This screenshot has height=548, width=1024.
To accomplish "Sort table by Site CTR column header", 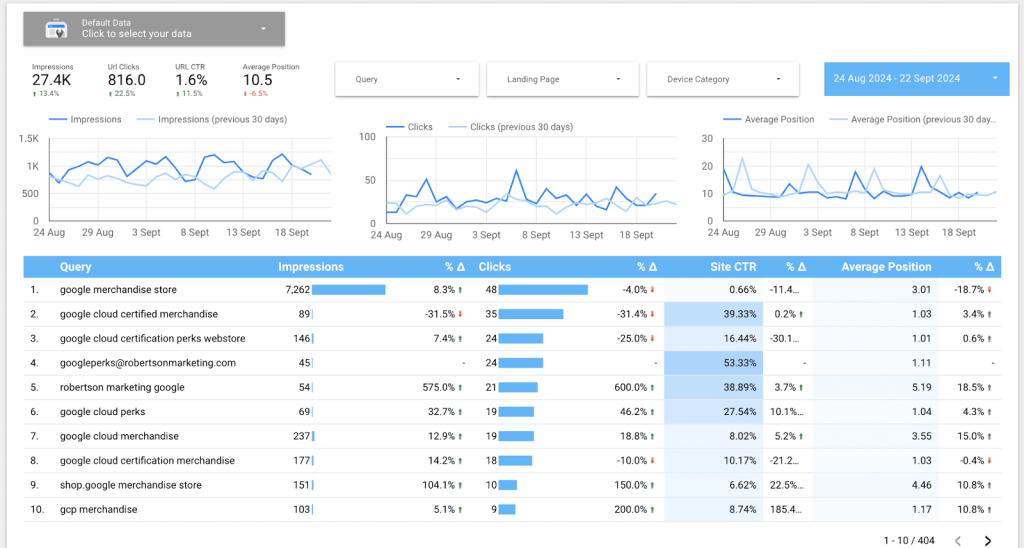I will tap(733, 266).
